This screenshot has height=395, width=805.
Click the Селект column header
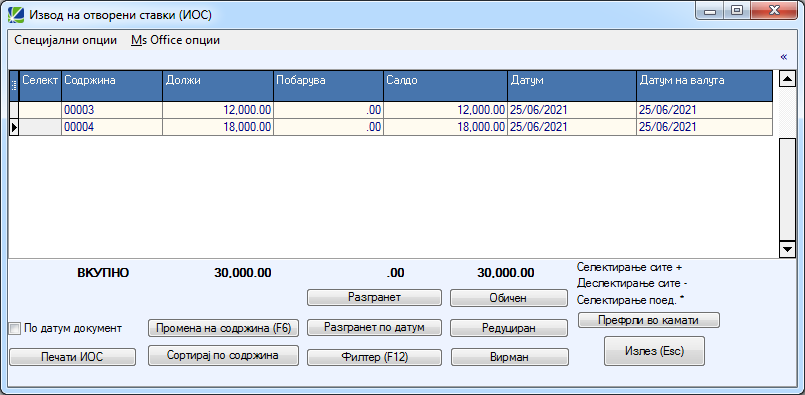click(41, 86)
